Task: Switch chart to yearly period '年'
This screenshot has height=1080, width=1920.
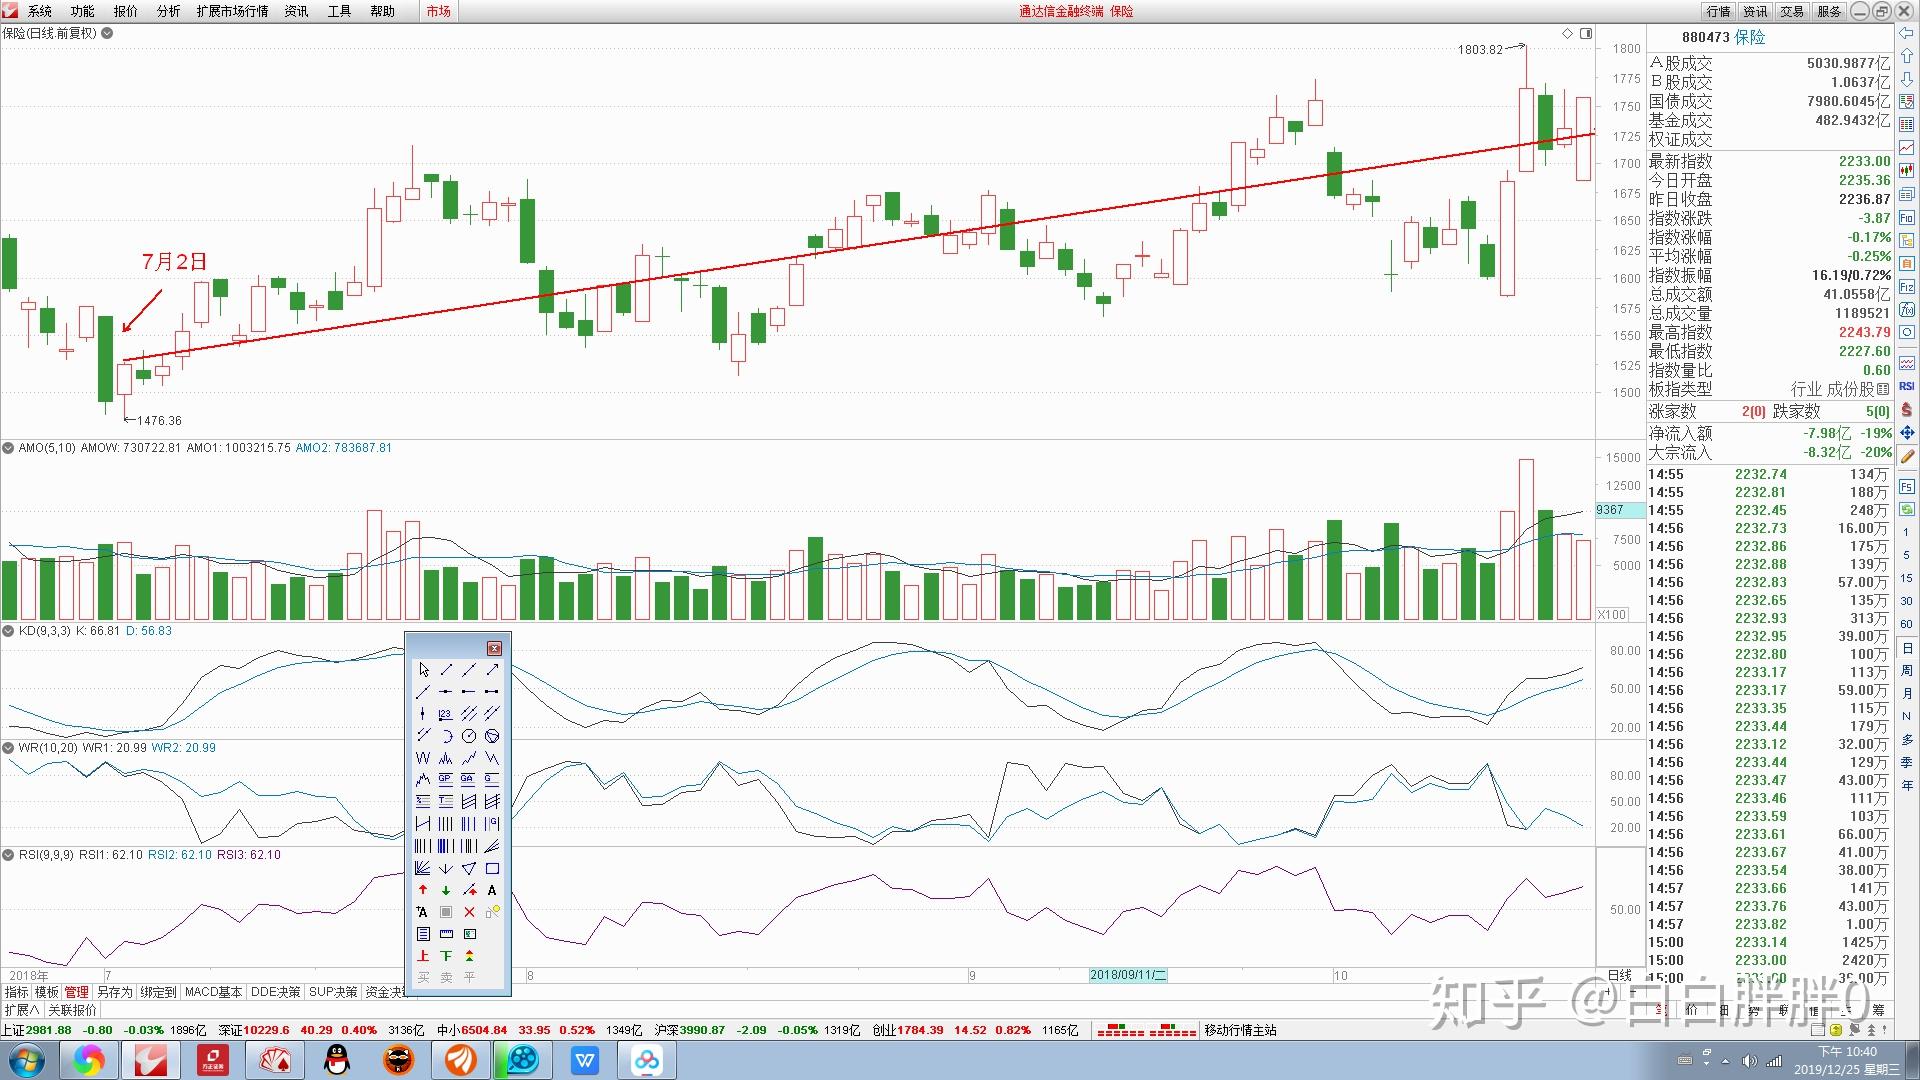Action: [x=1907, y=785]
